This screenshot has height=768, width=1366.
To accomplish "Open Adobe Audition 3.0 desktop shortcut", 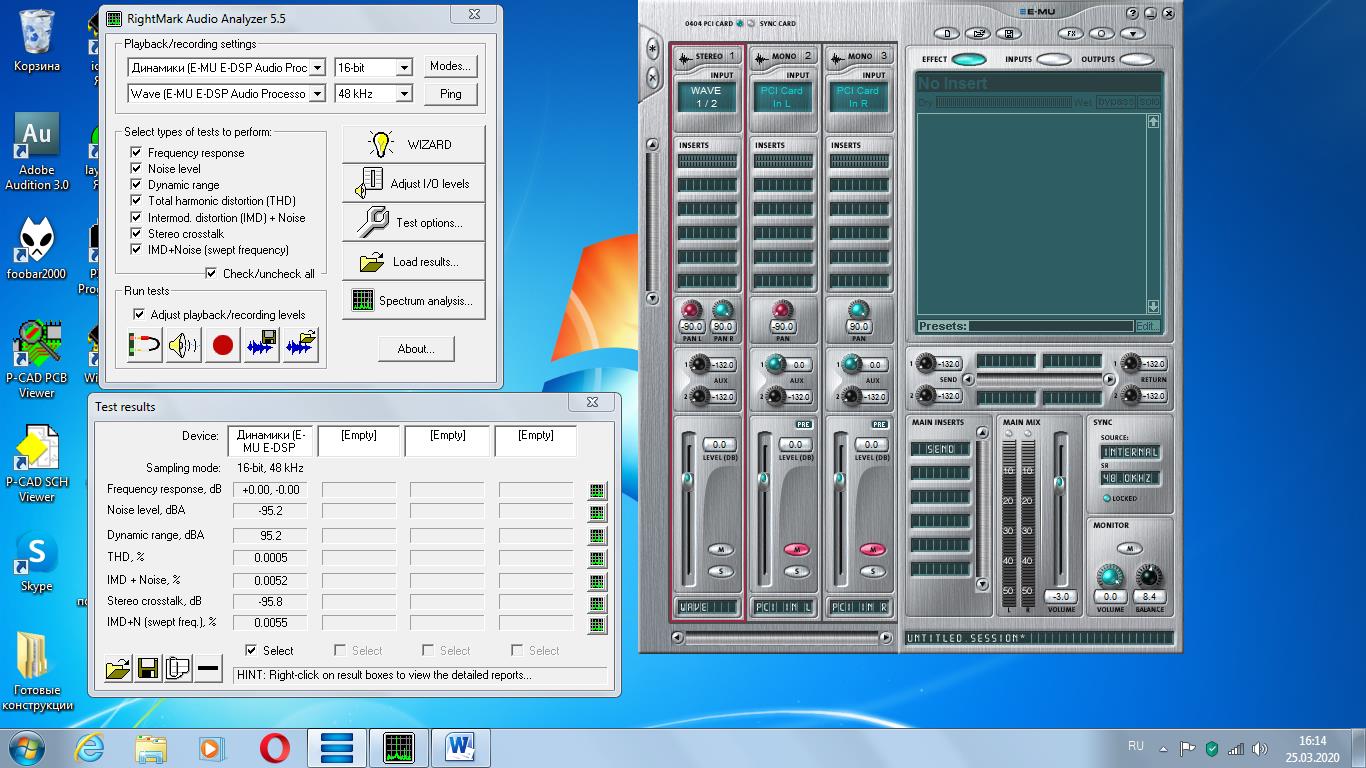I will 37,152.
